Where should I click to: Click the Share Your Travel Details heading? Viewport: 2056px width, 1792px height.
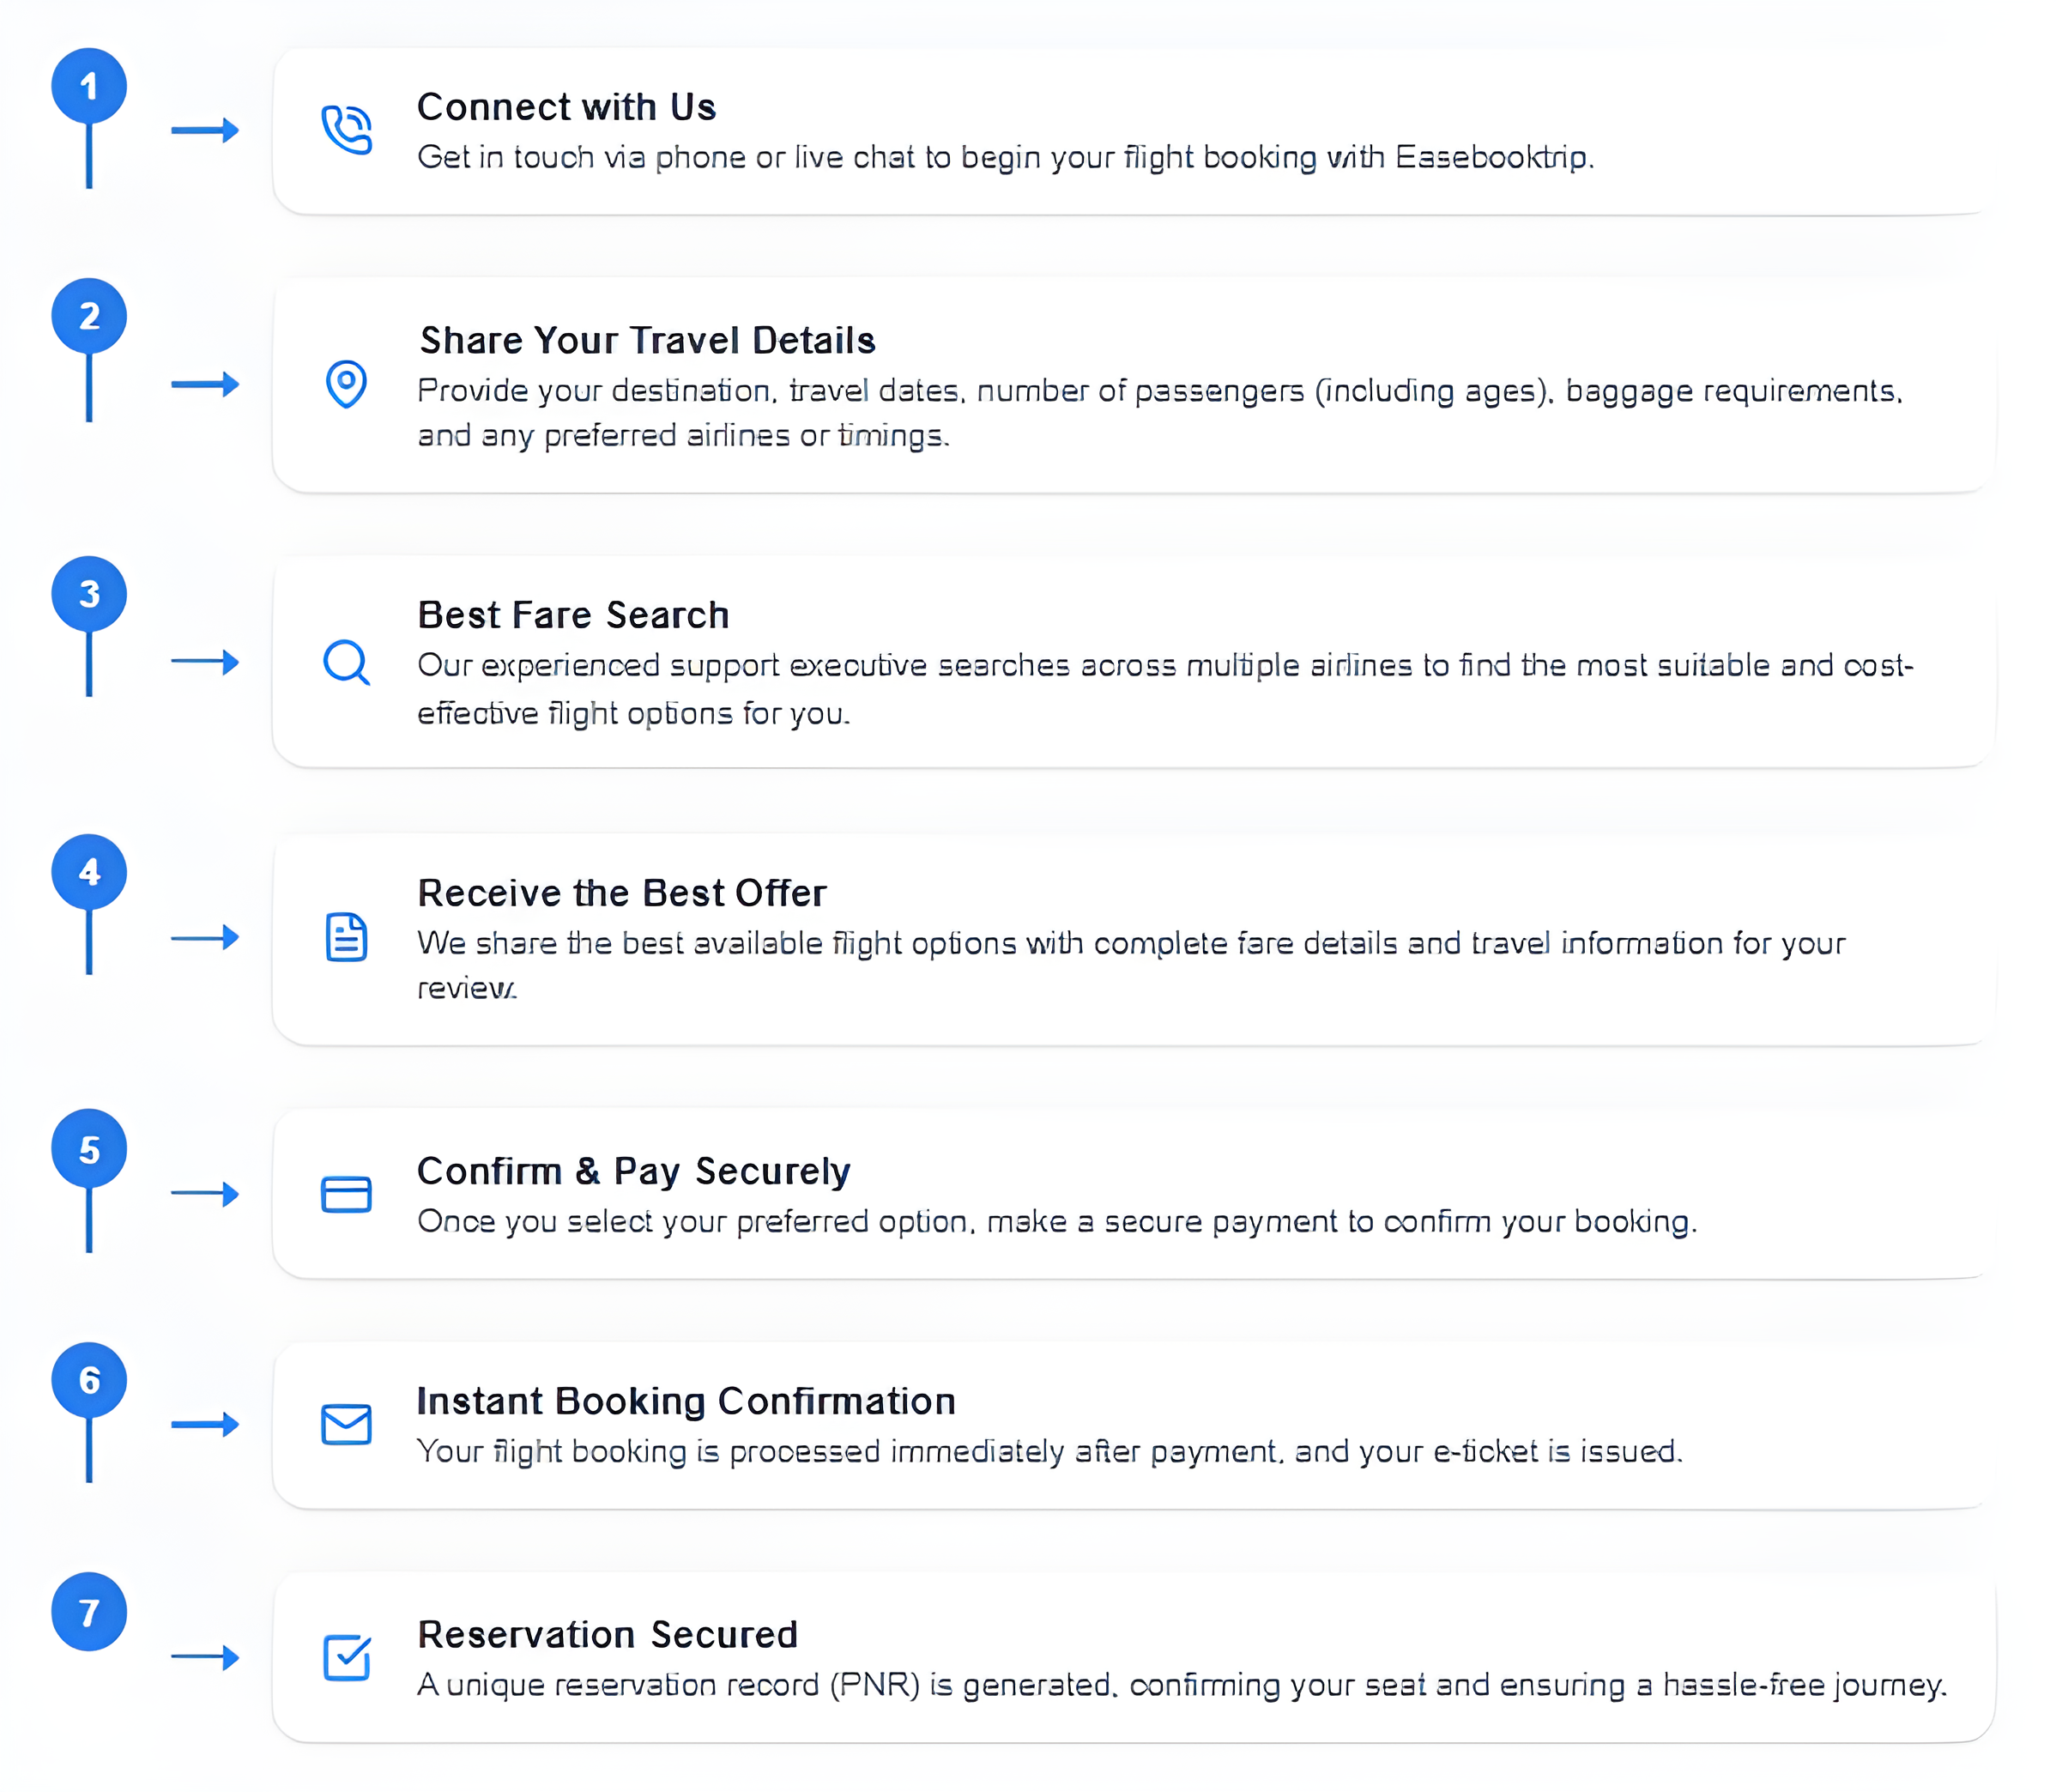(x=647, y=341)
